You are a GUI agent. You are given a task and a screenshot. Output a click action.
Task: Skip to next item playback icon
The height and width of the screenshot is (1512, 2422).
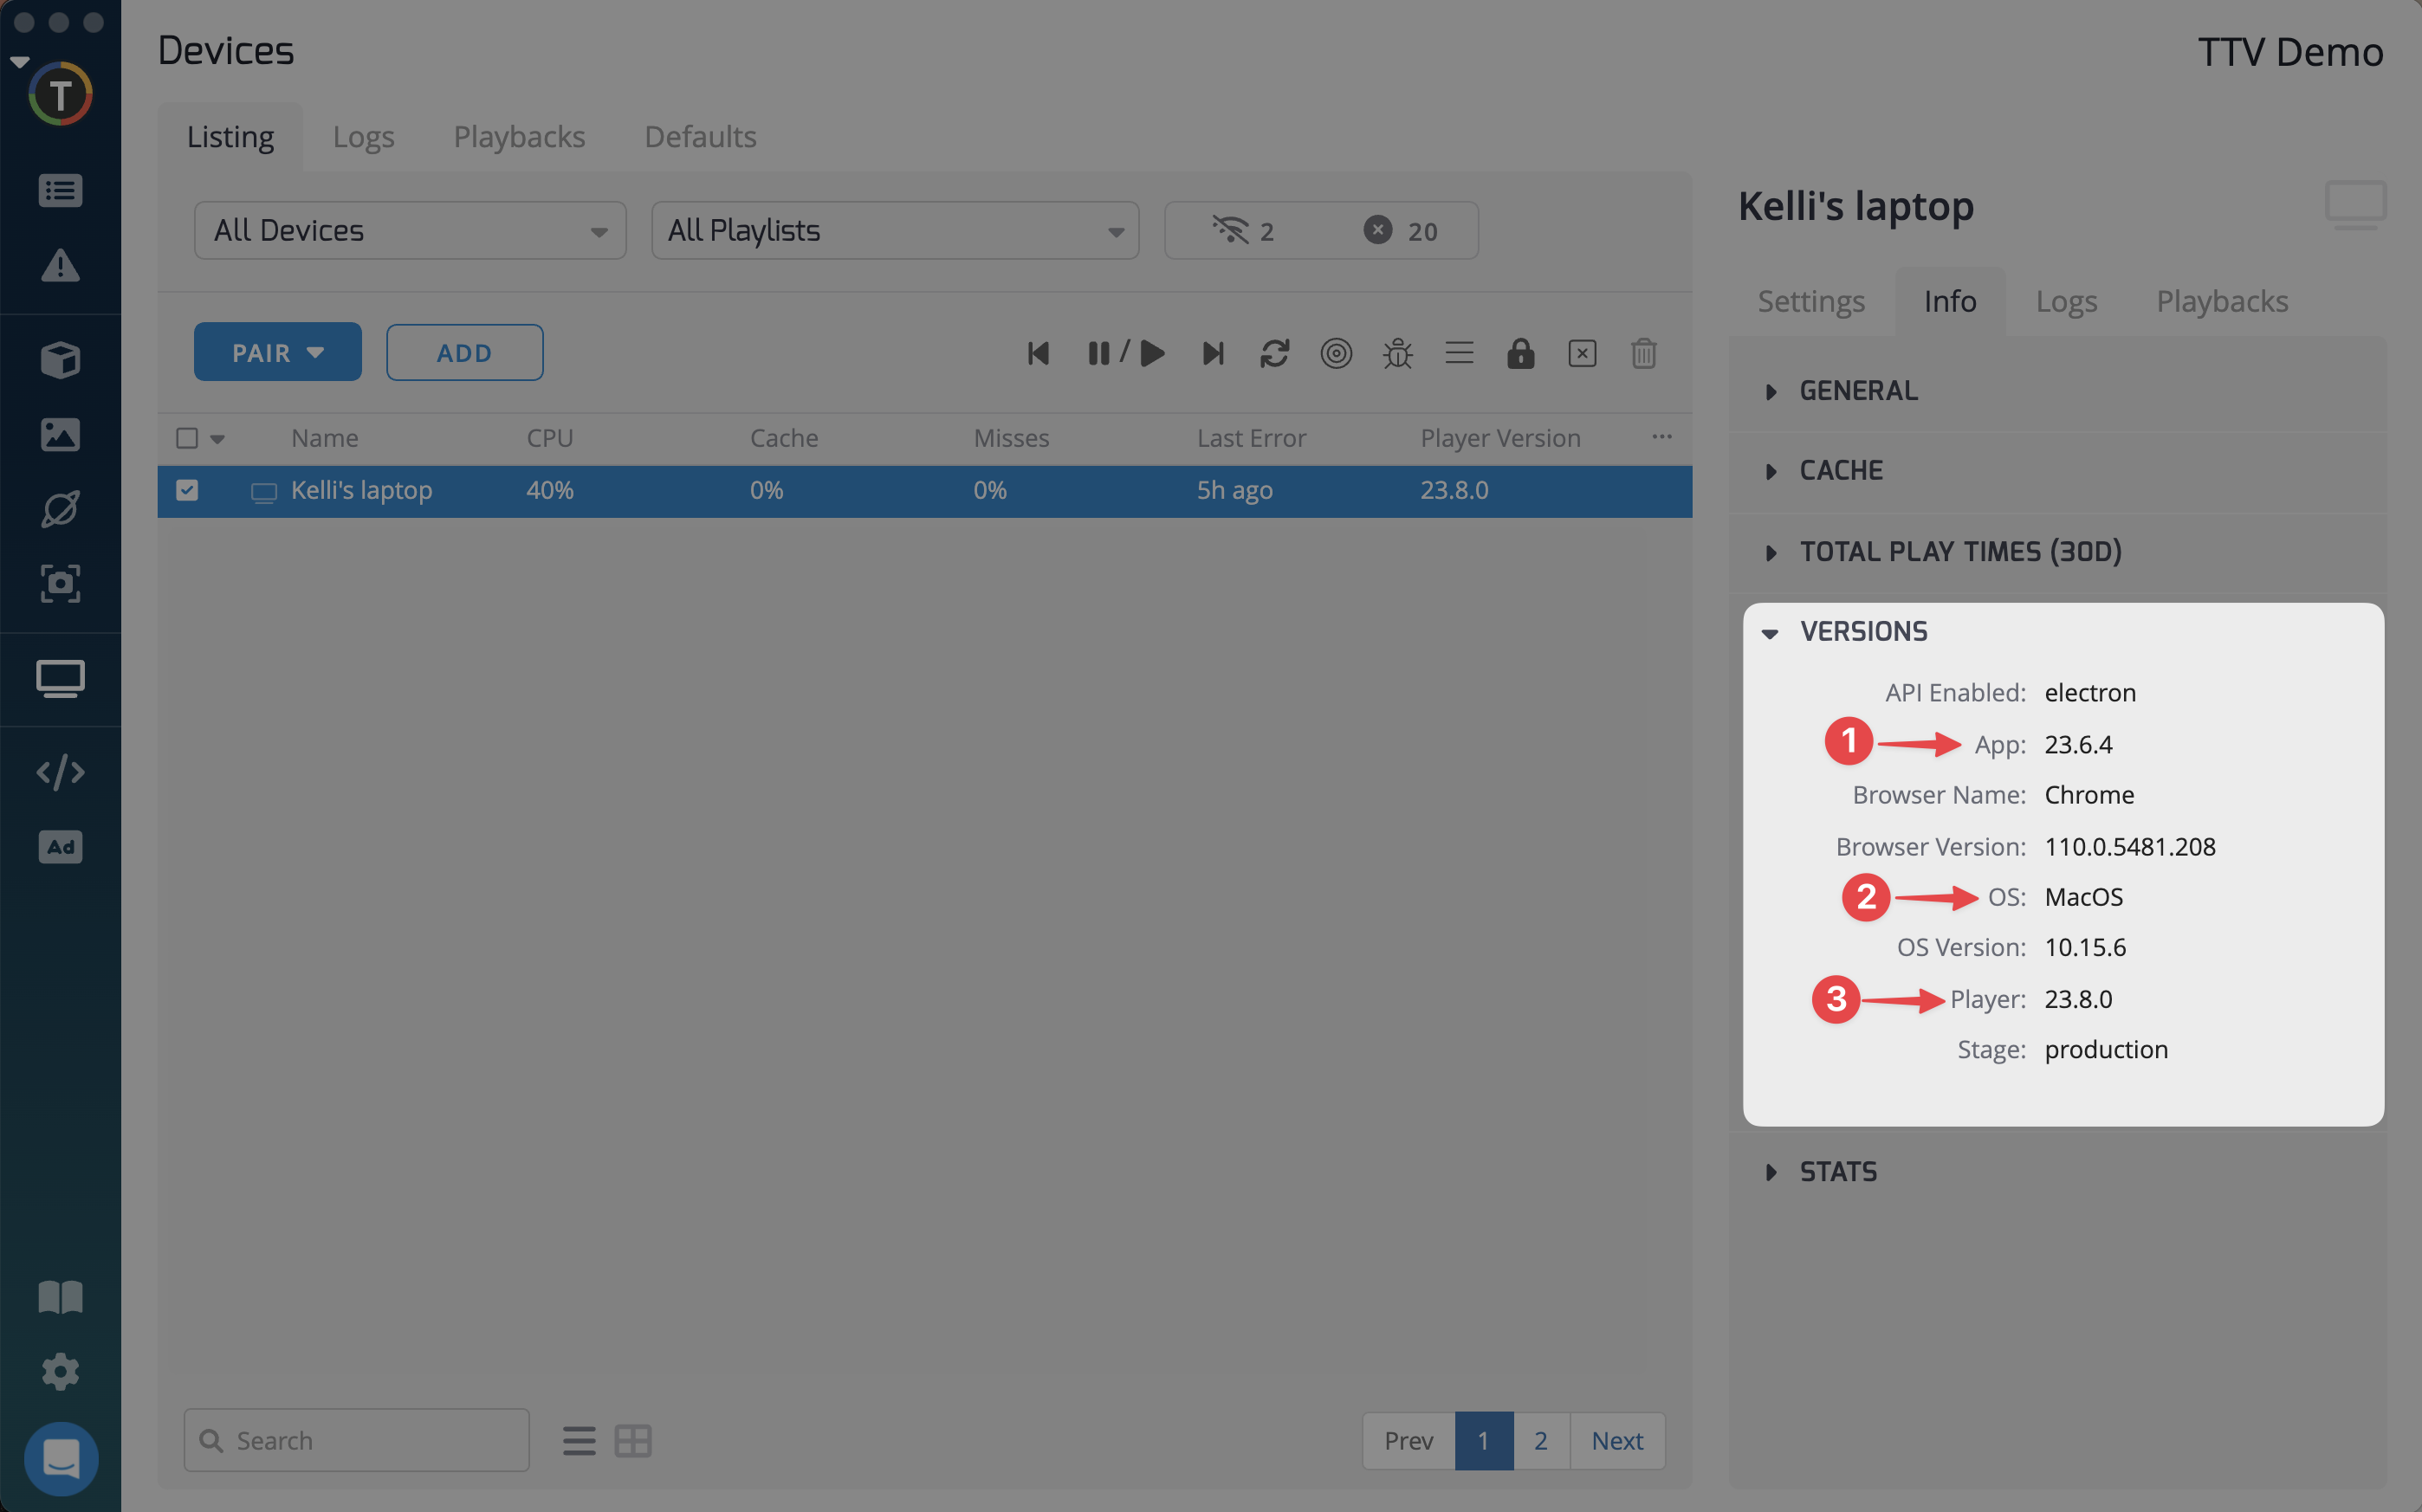[x=1212, y=353]
